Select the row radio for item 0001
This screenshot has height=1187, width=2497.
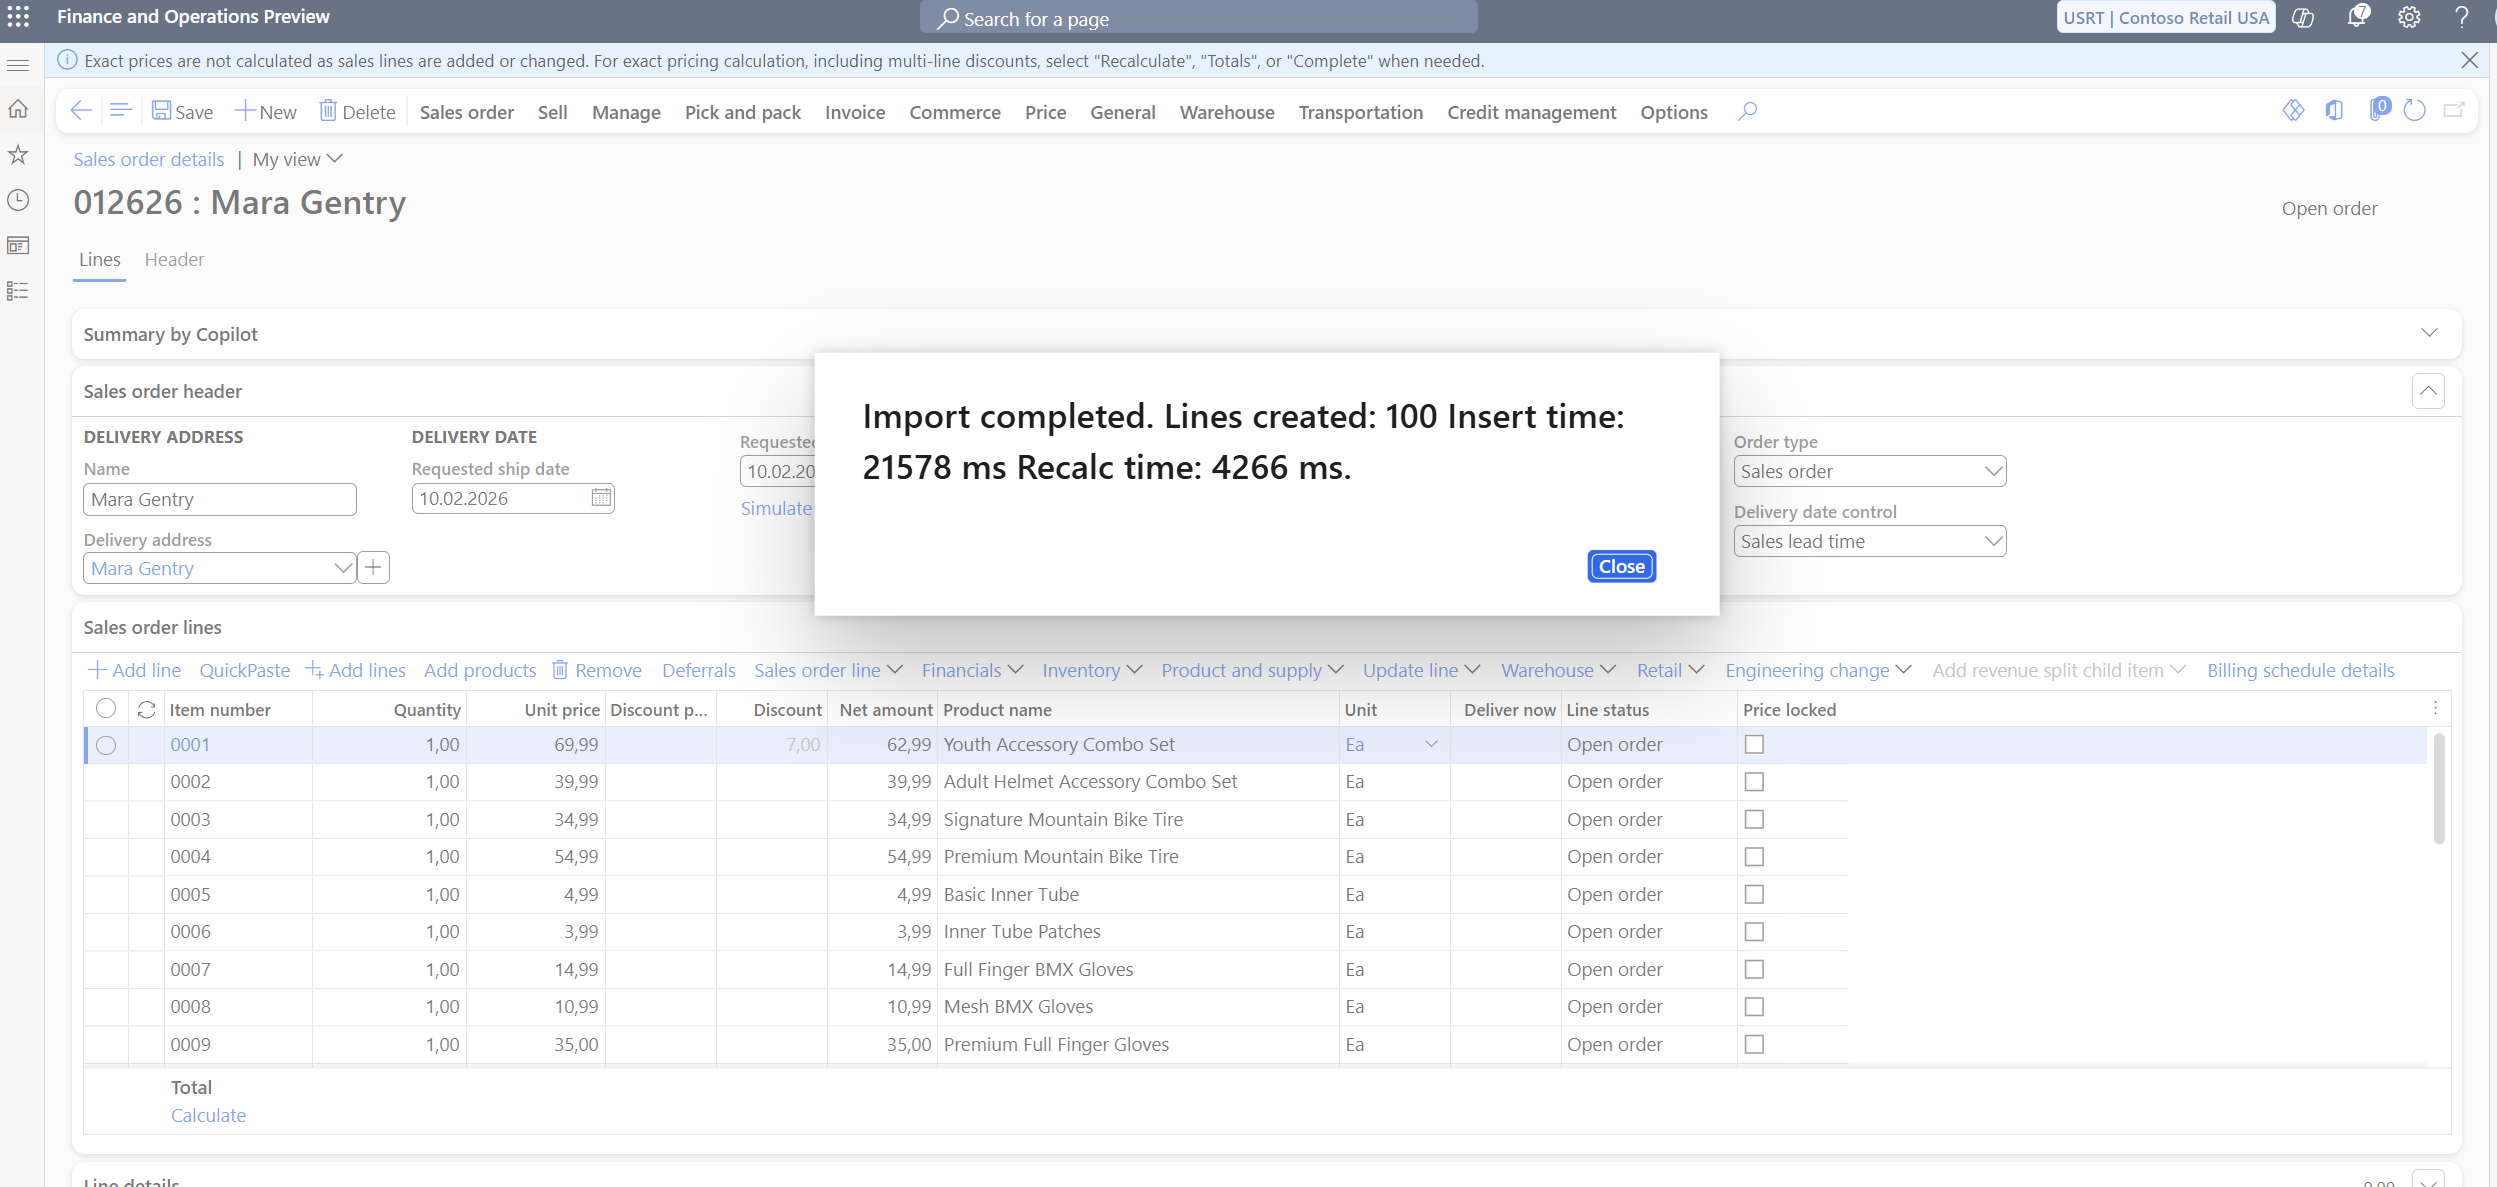coord(106,745)
